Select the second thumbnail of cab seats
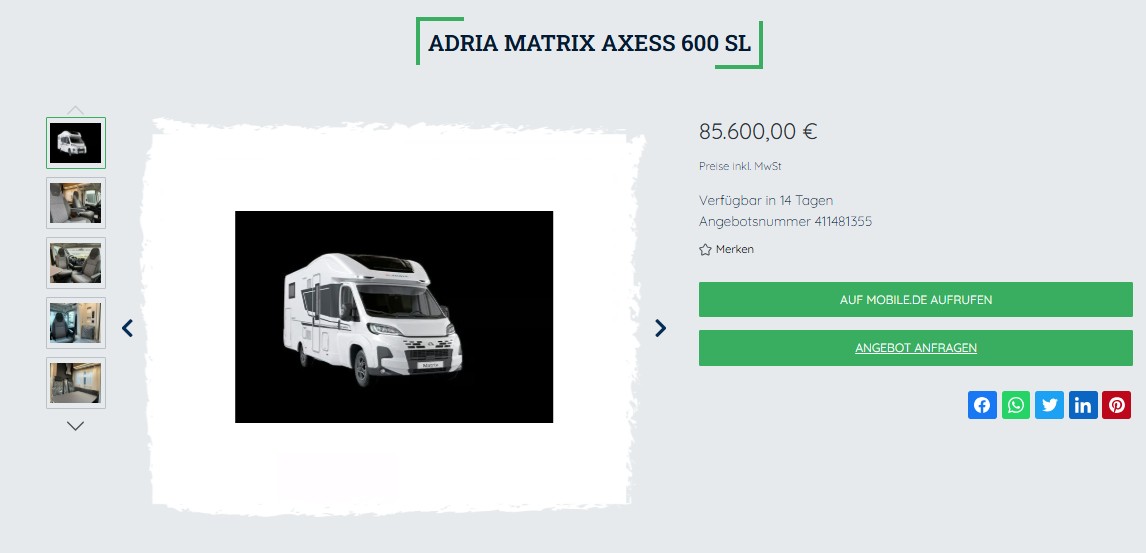Screen dimensions: 1146x553 click(76, 203)
